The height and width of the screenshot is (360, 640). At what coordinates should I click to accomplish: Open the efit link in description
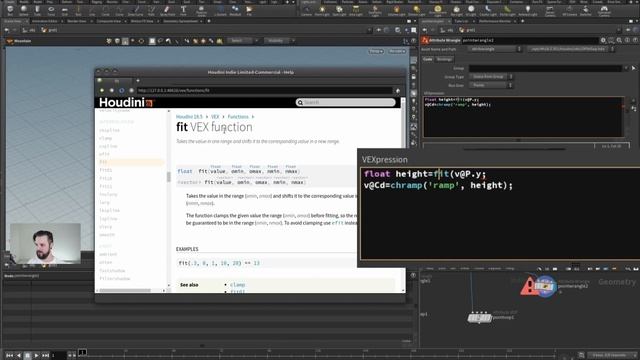pyautogui.click(x=338, y=223)
